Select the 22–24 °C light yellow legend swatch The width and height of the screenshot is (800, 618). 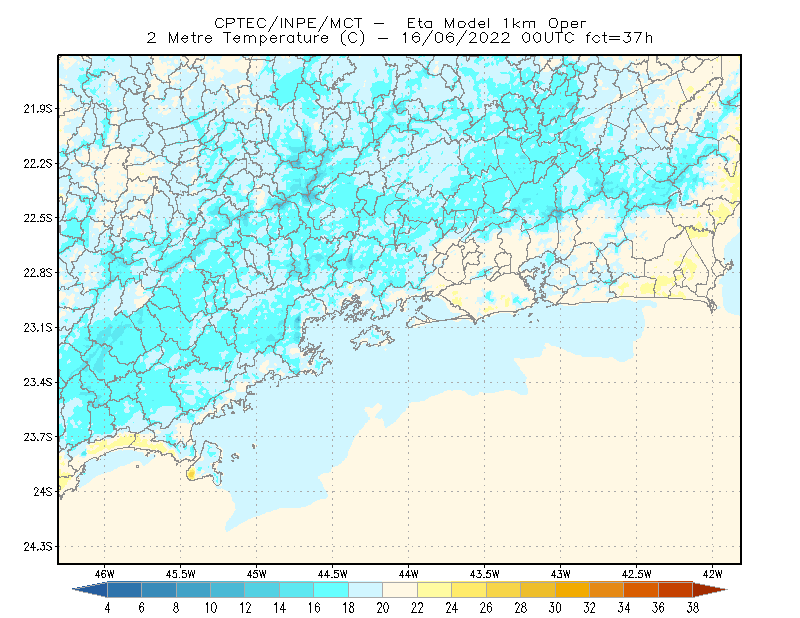pyautogui.click(x=434, y=589)
